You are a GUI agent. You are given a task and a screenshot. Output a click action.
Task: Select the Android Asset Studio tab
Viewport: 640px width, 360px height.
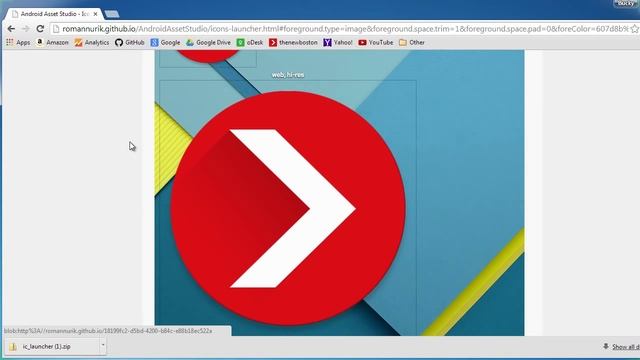(55, 14)
